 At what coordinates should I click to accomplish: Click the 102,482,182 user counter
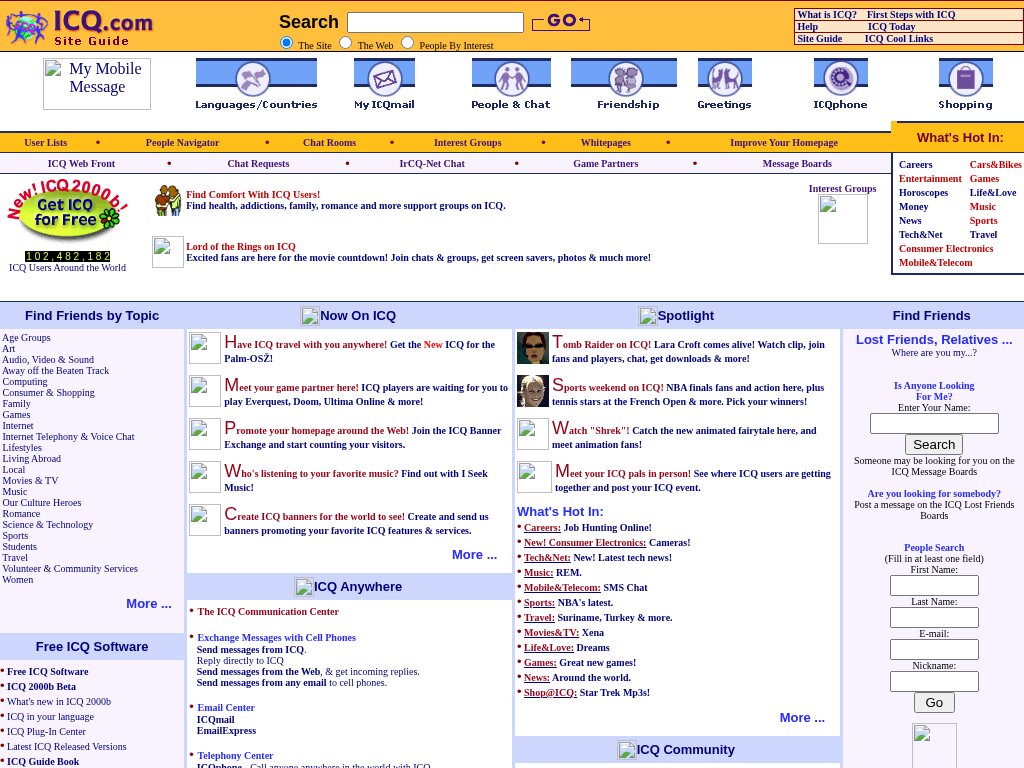pyautogui.click(x=68, y=257)
